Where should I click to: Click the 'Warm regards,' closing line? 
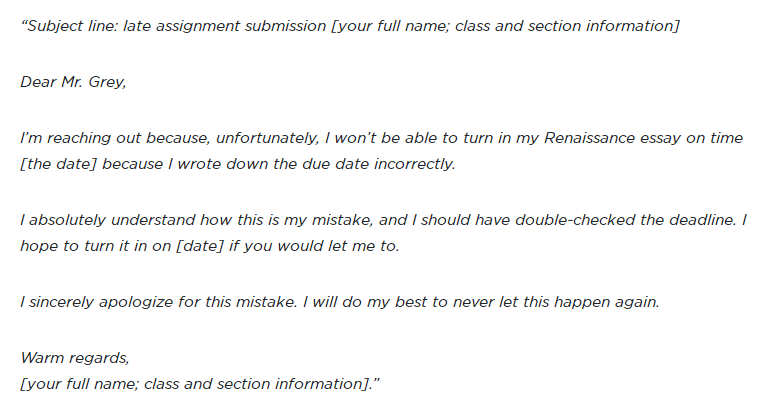pos(74,358)
